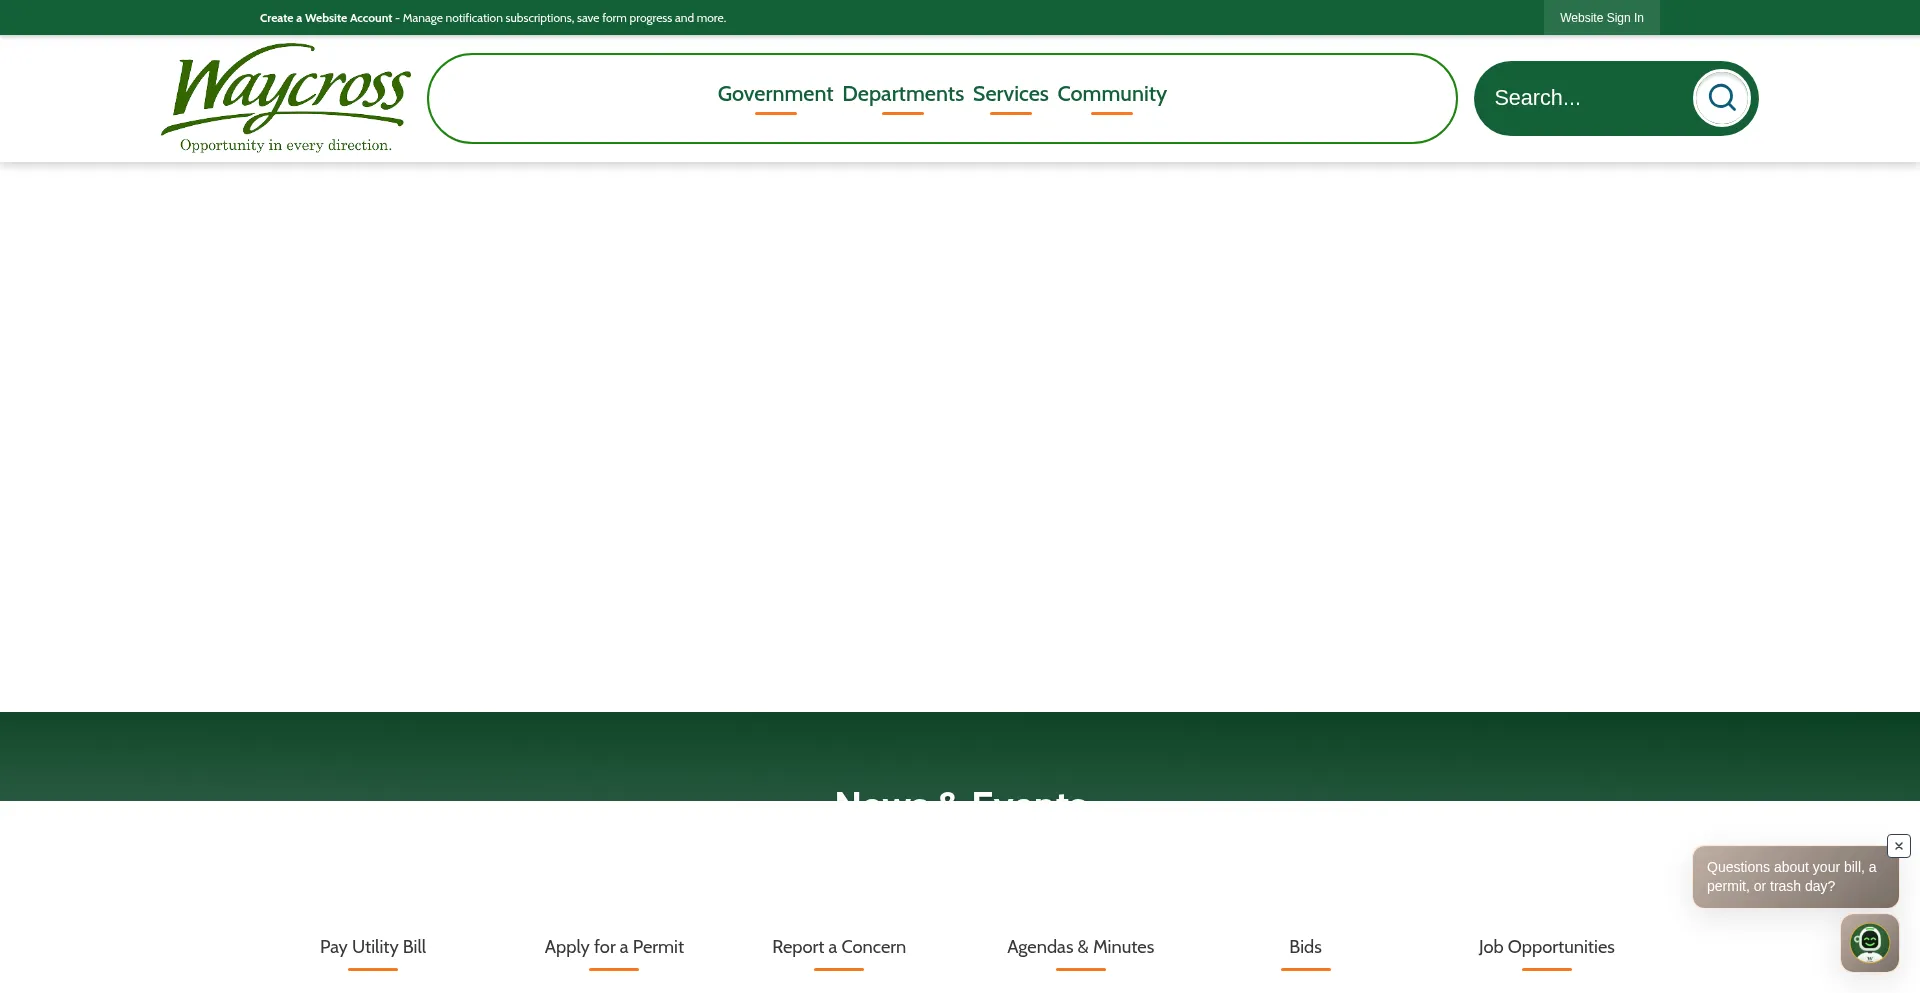The image size is (1920, 993).
Task: Click the Website Sign In button
Action: click(1601, 18)
